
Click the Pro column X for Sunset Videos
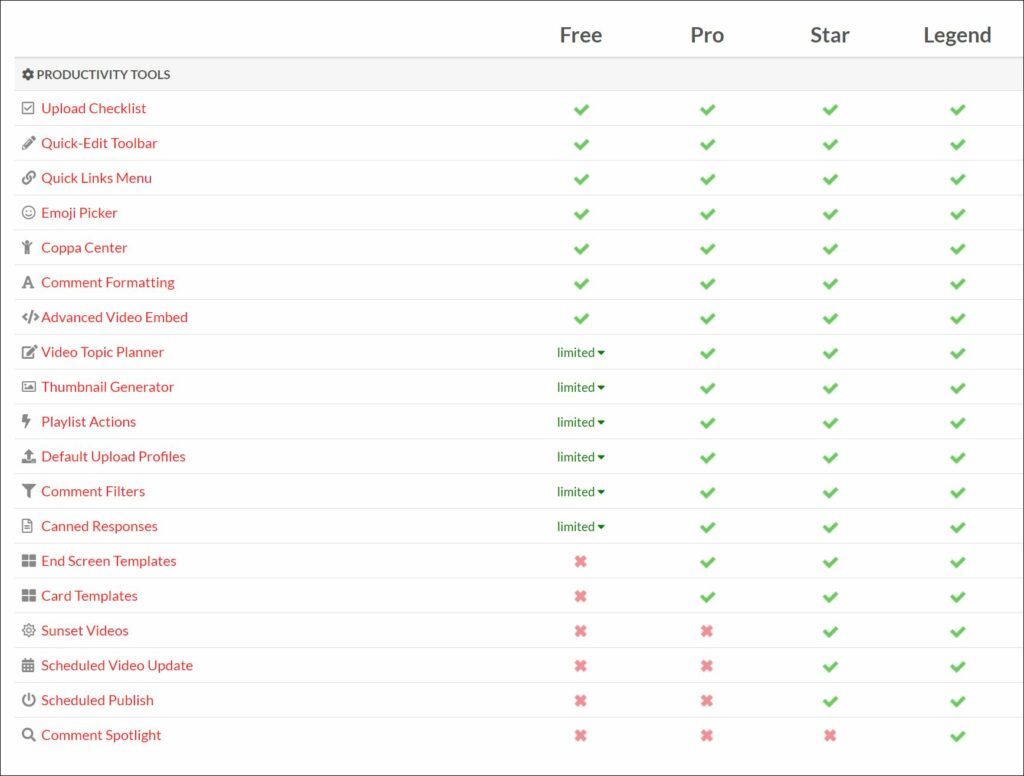[707, 631]
